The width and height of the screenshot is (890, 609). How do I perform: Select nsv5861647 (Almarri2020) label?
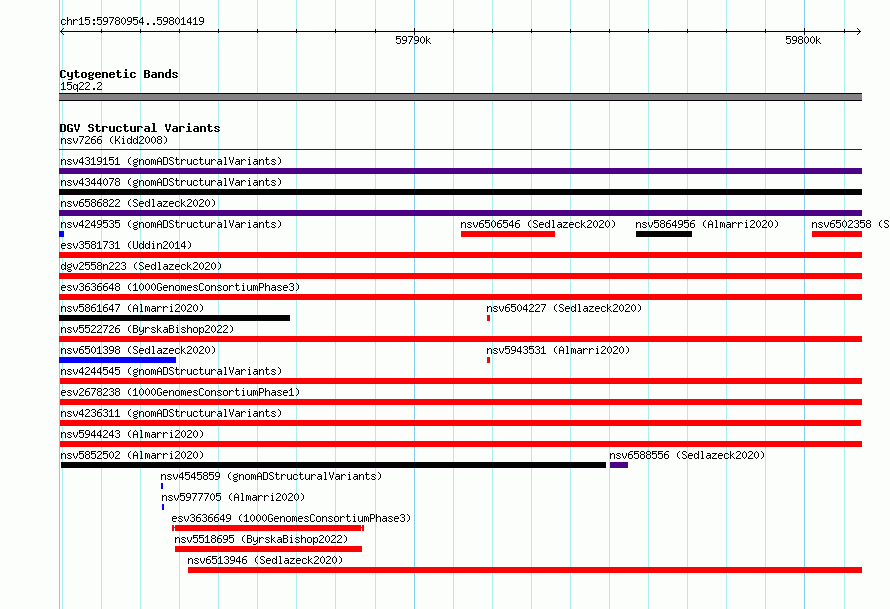click(132, 308)
